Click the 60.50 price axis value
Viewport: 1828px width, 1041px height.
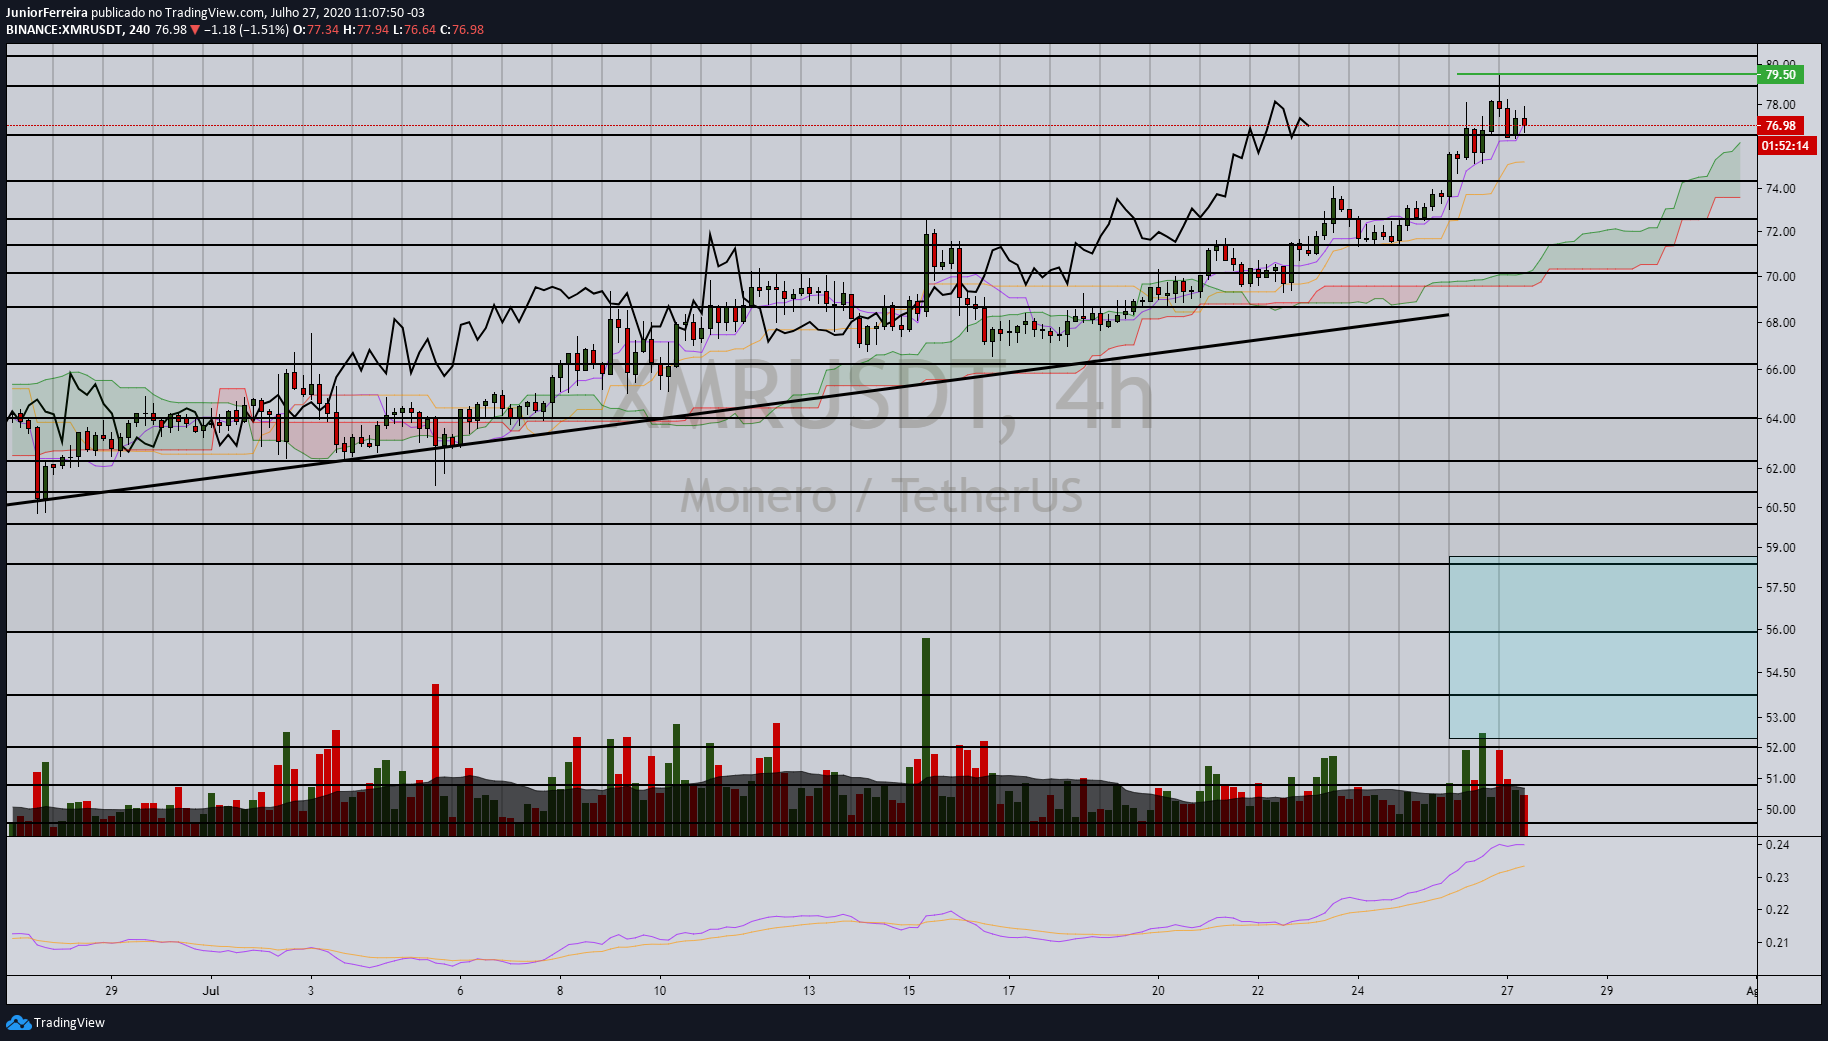[x=1780, y=507]
